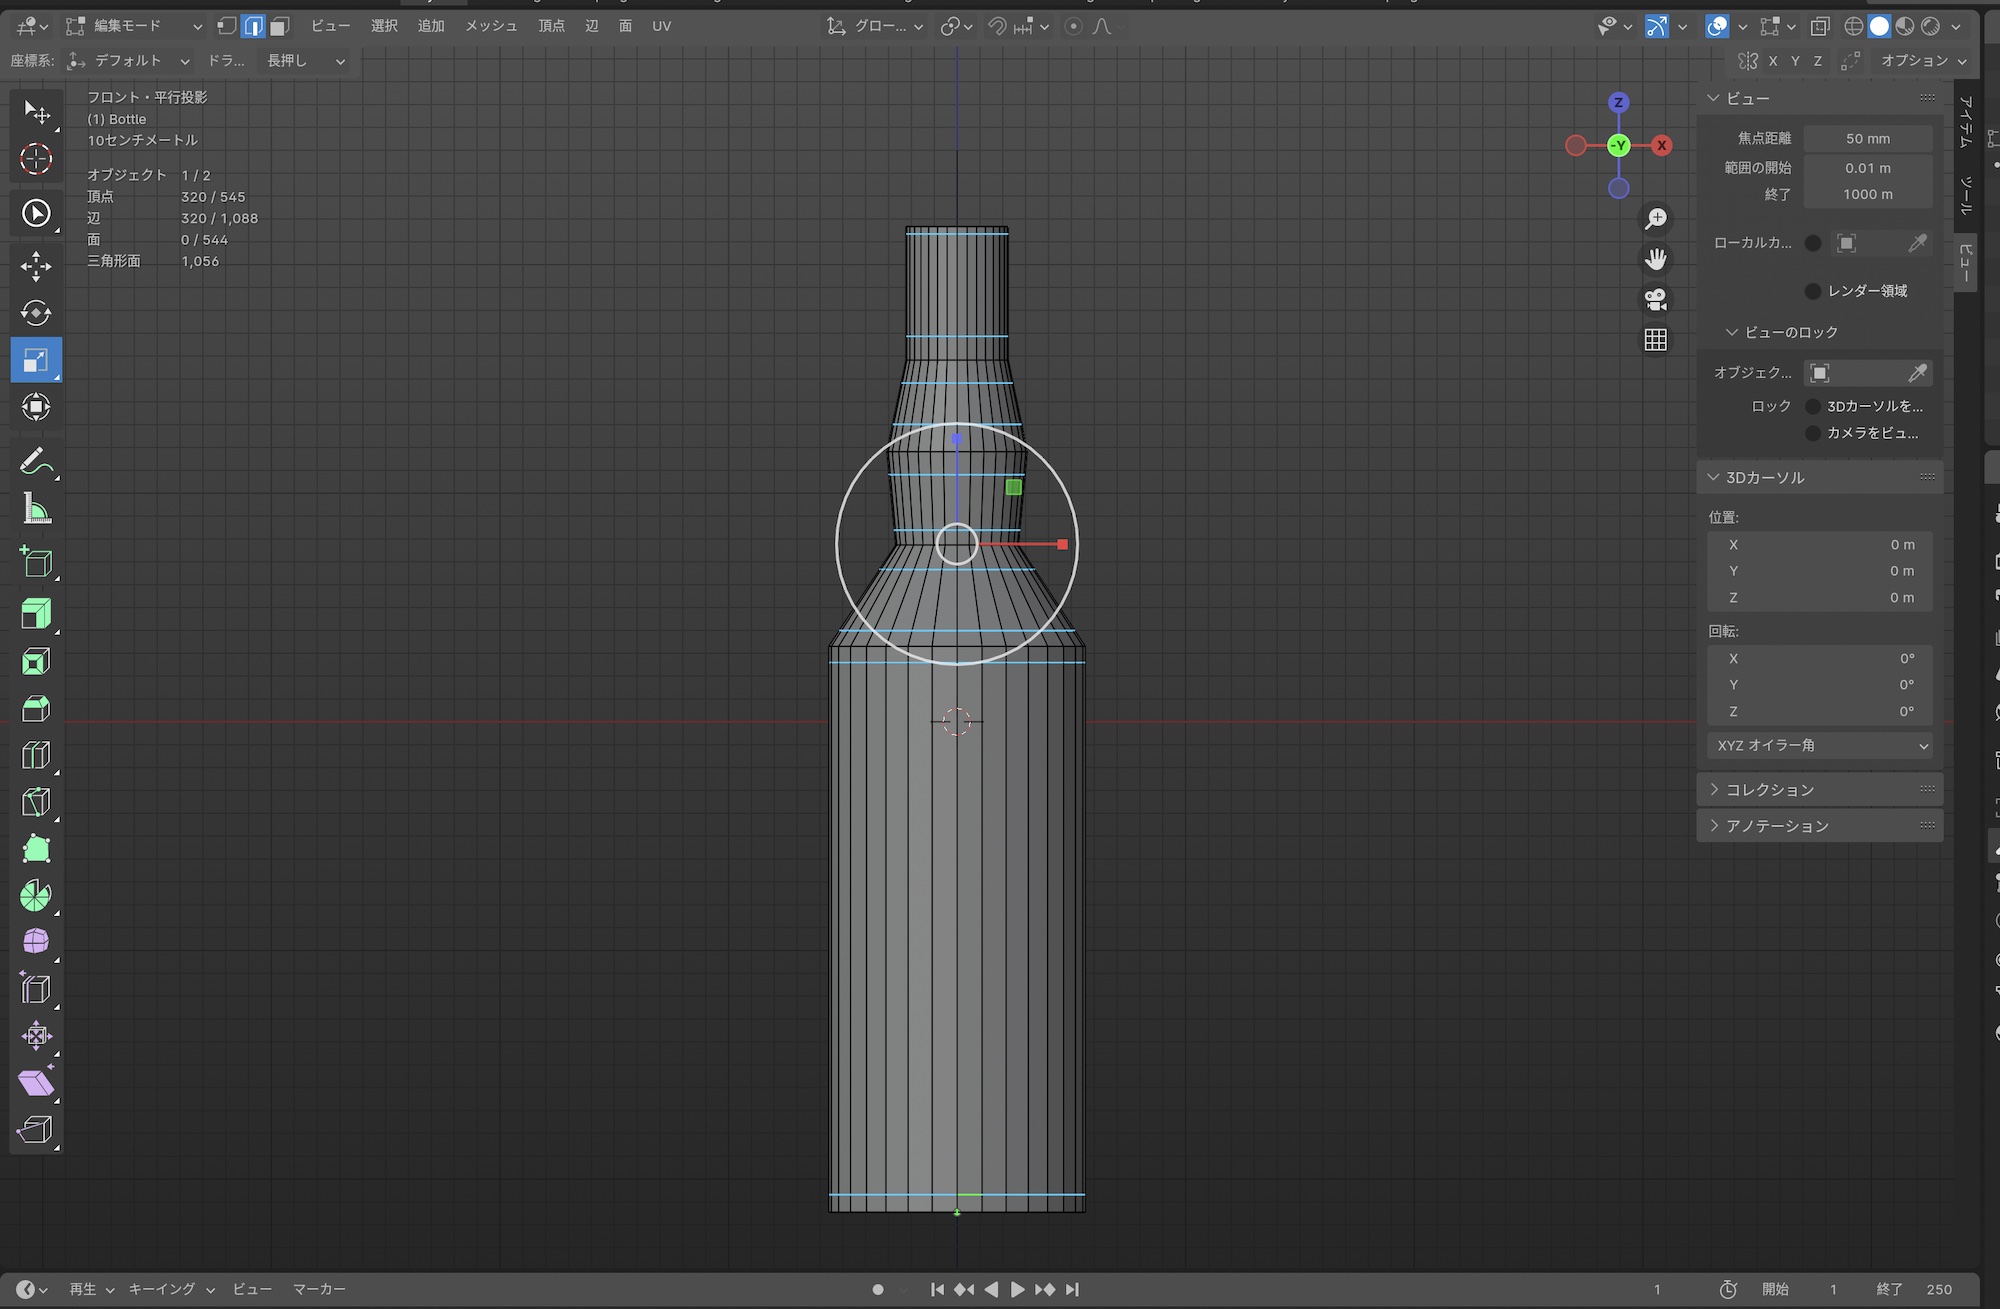The image size is (2000, 1309).
Task: Open the Edit Mode dropdown
Action: tap(134, 26)
